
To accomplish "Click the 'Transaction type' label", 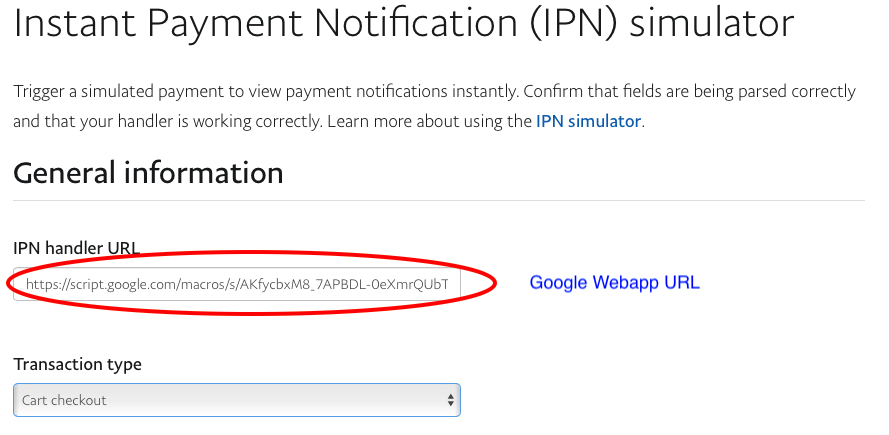I will coord(78,364).
